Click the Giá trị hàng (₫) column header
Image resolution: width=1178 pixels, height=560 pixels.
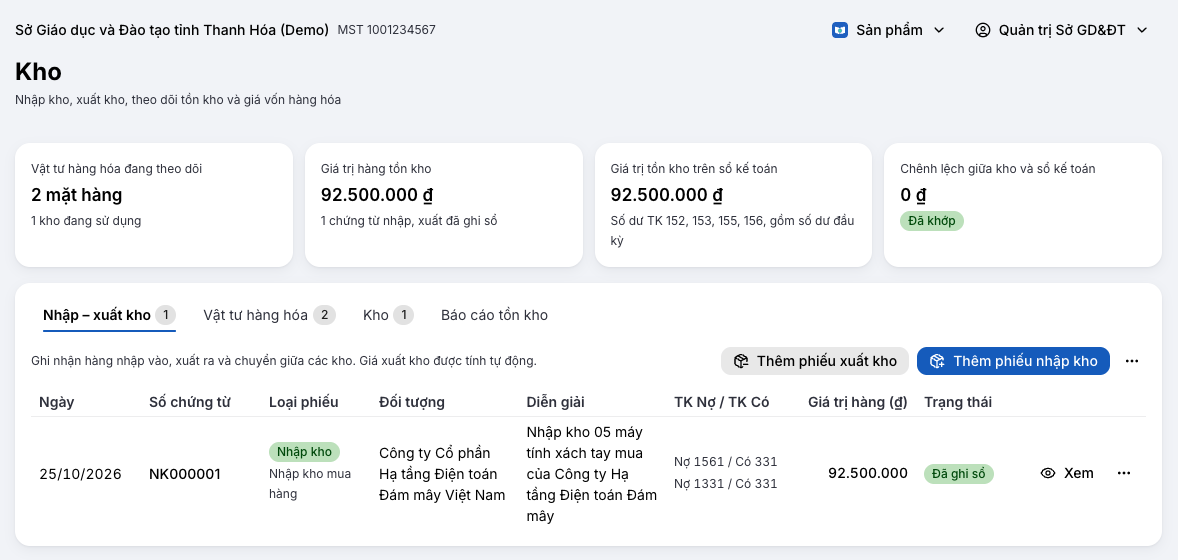point(858,402)
